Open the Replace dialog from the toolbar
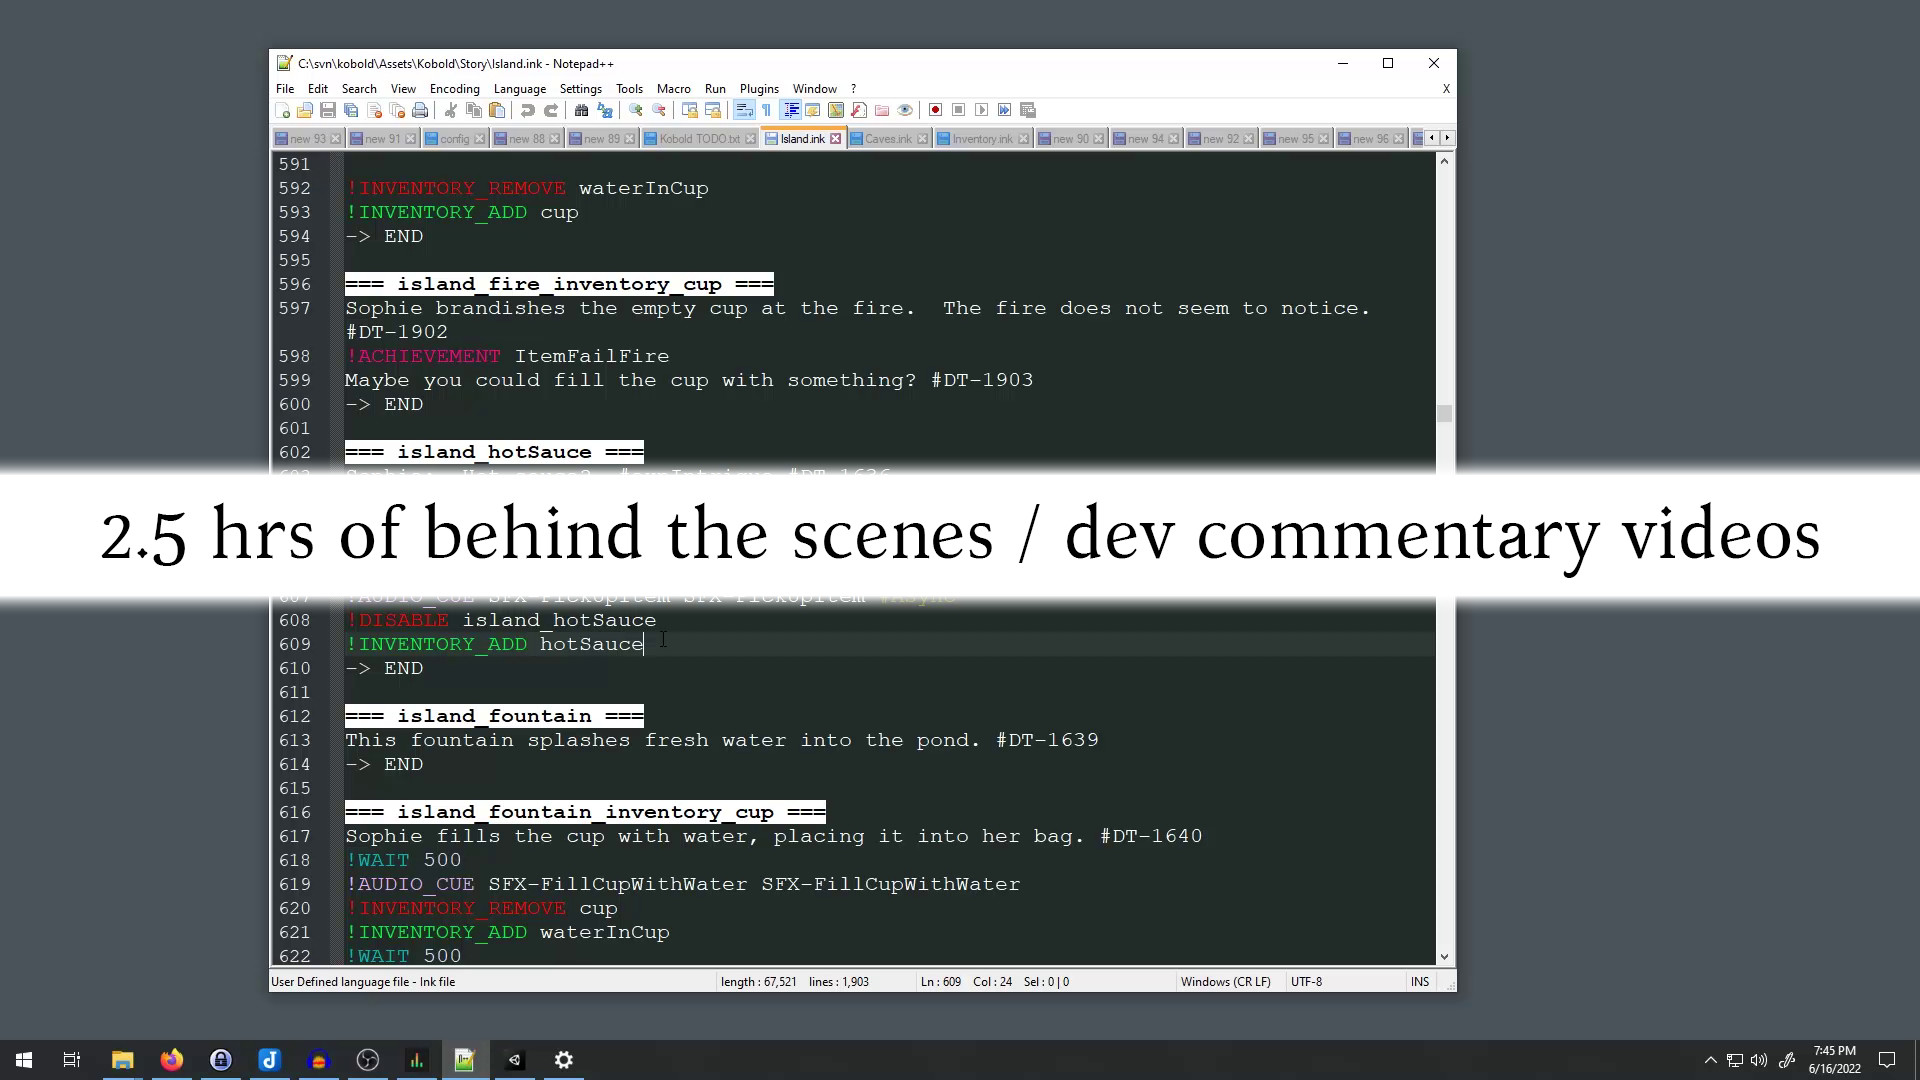The width and height of the screenshot is (1920, 1080). click(x=606, y=110)
